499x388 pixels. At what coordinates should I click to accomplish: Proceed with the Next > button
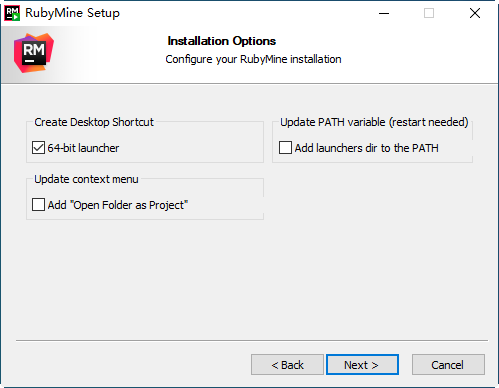pos(362,365)
